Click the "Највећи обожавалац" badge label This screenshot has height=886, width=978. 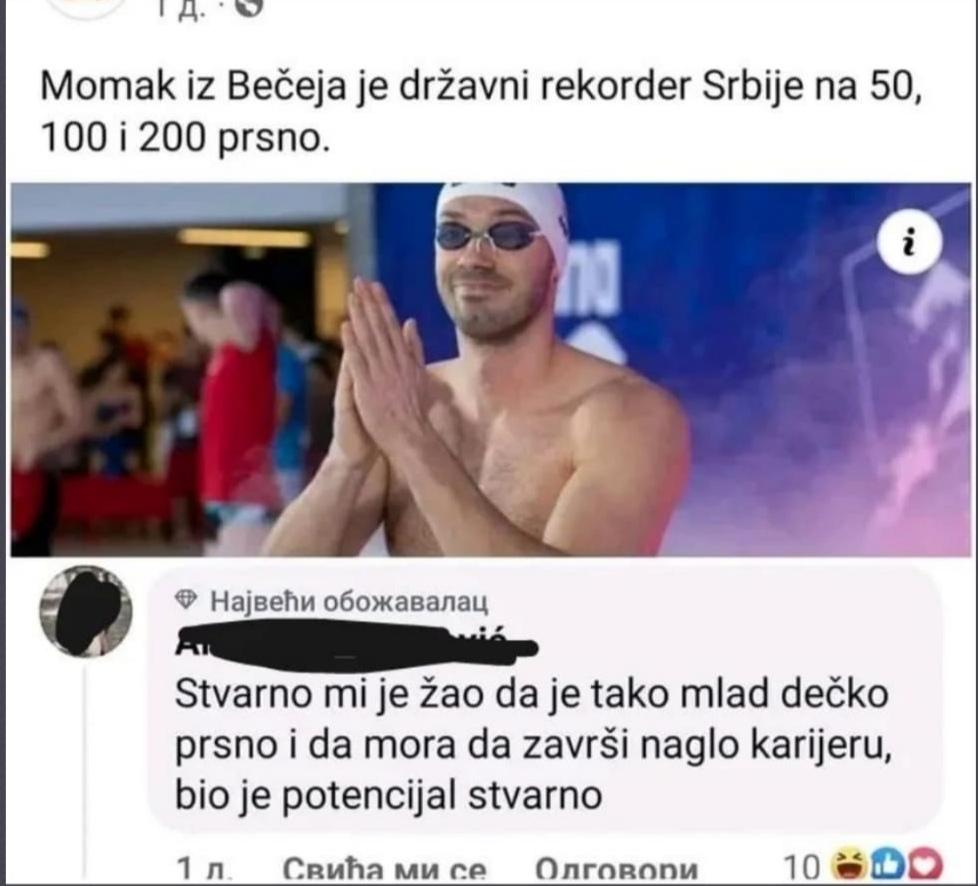(349, 601)
